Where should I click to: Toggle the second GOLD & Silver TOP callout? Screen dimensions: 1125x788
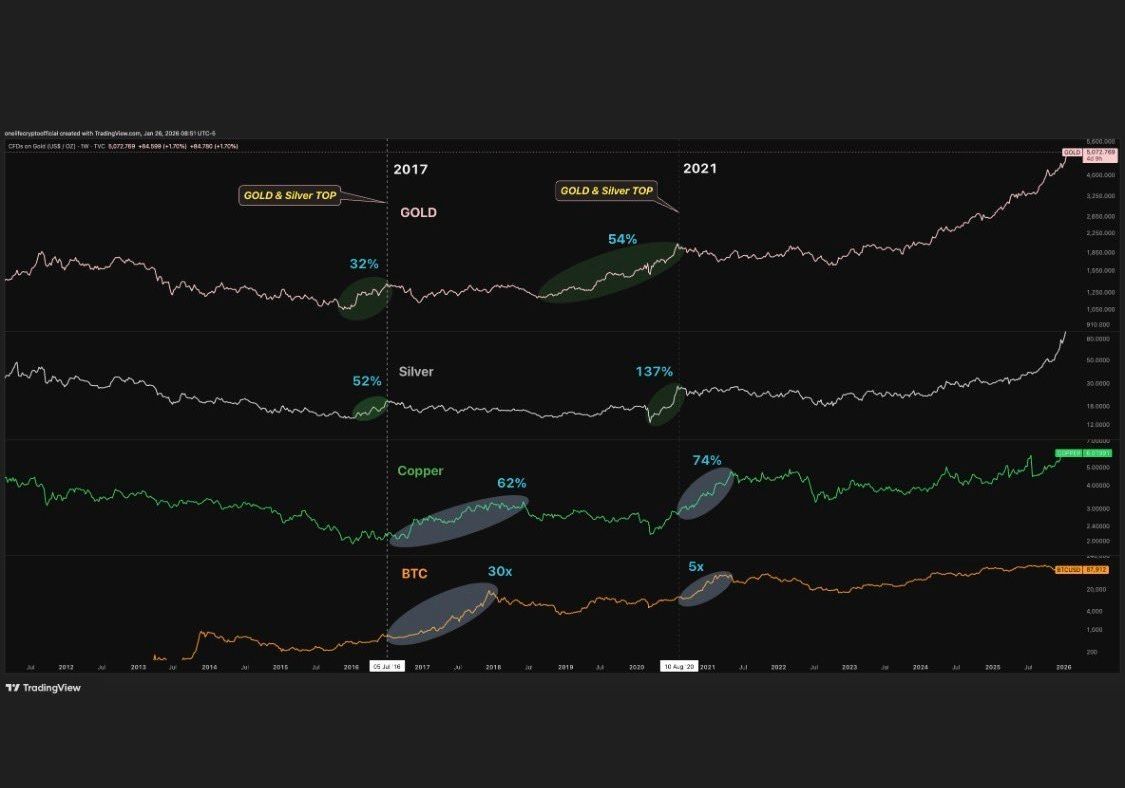(608, 190)
